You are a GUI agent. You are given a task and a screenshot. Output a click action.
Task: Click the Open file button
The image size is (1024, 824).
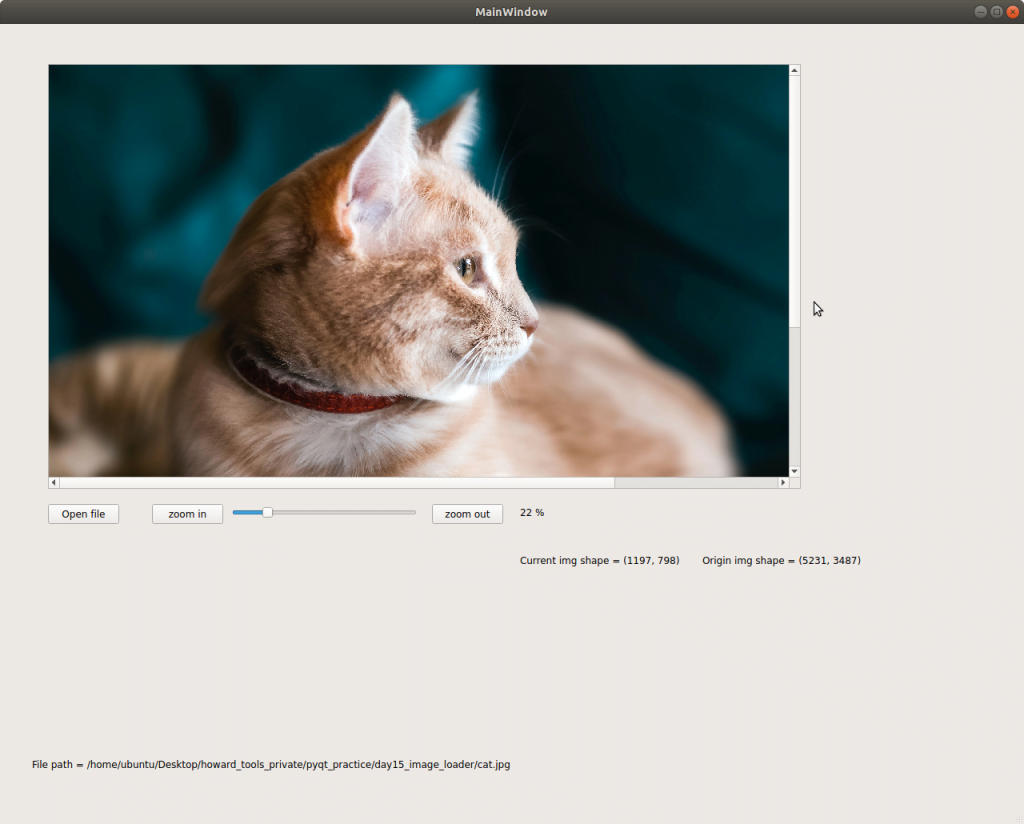[x=83, y=514]
